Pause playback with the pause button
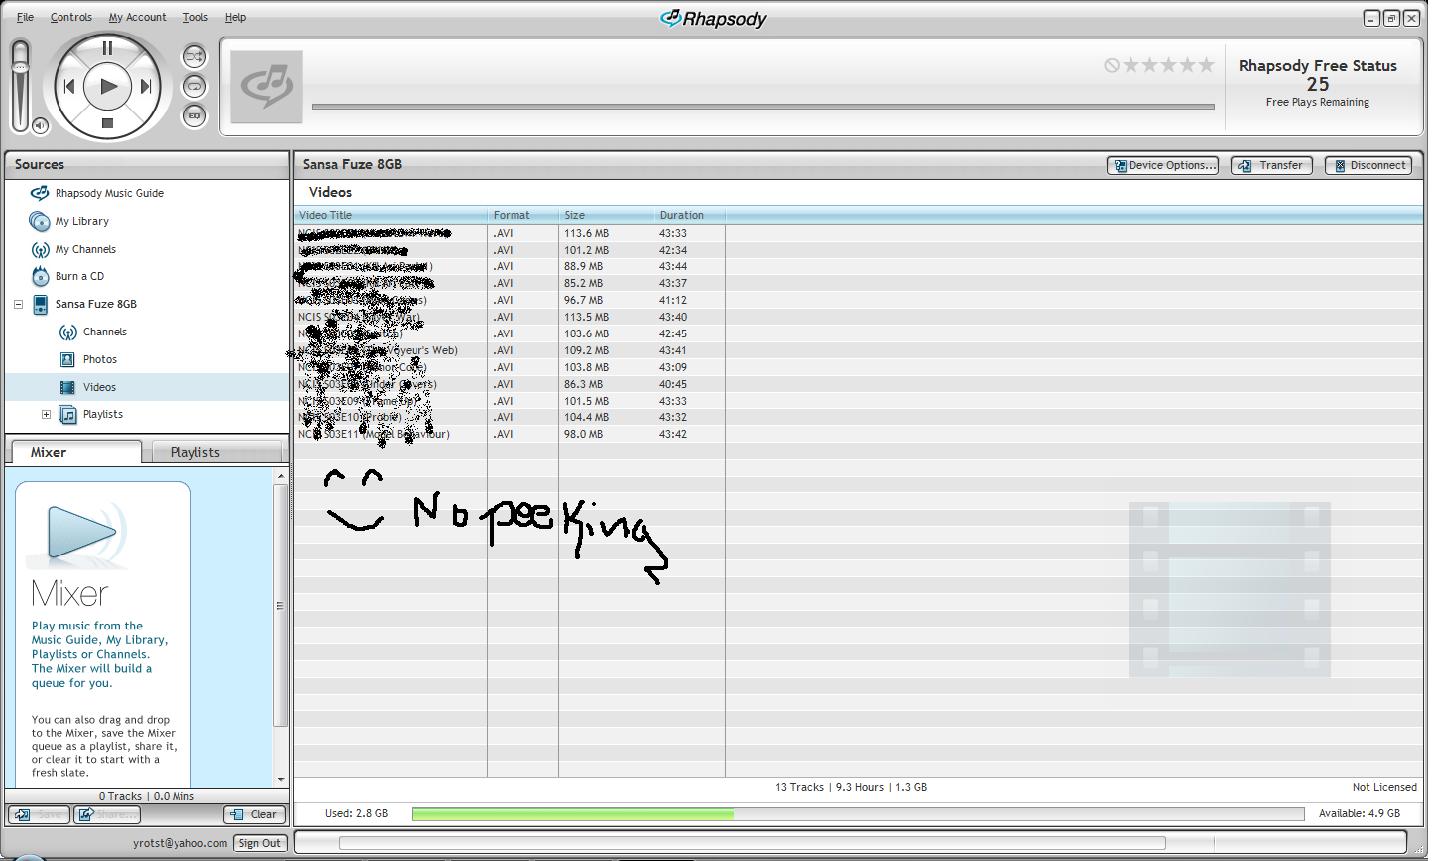 pyautogui.click(x=107, y=48)
